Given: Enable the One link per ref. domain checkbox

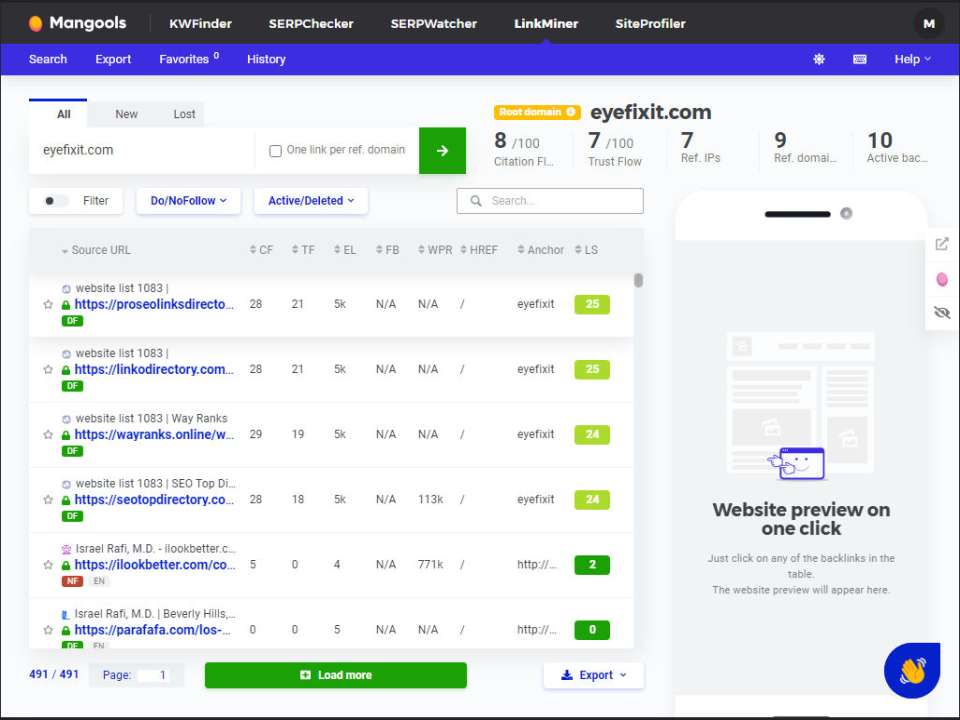Looking at the screenshot, I should [x=276, y=150].
